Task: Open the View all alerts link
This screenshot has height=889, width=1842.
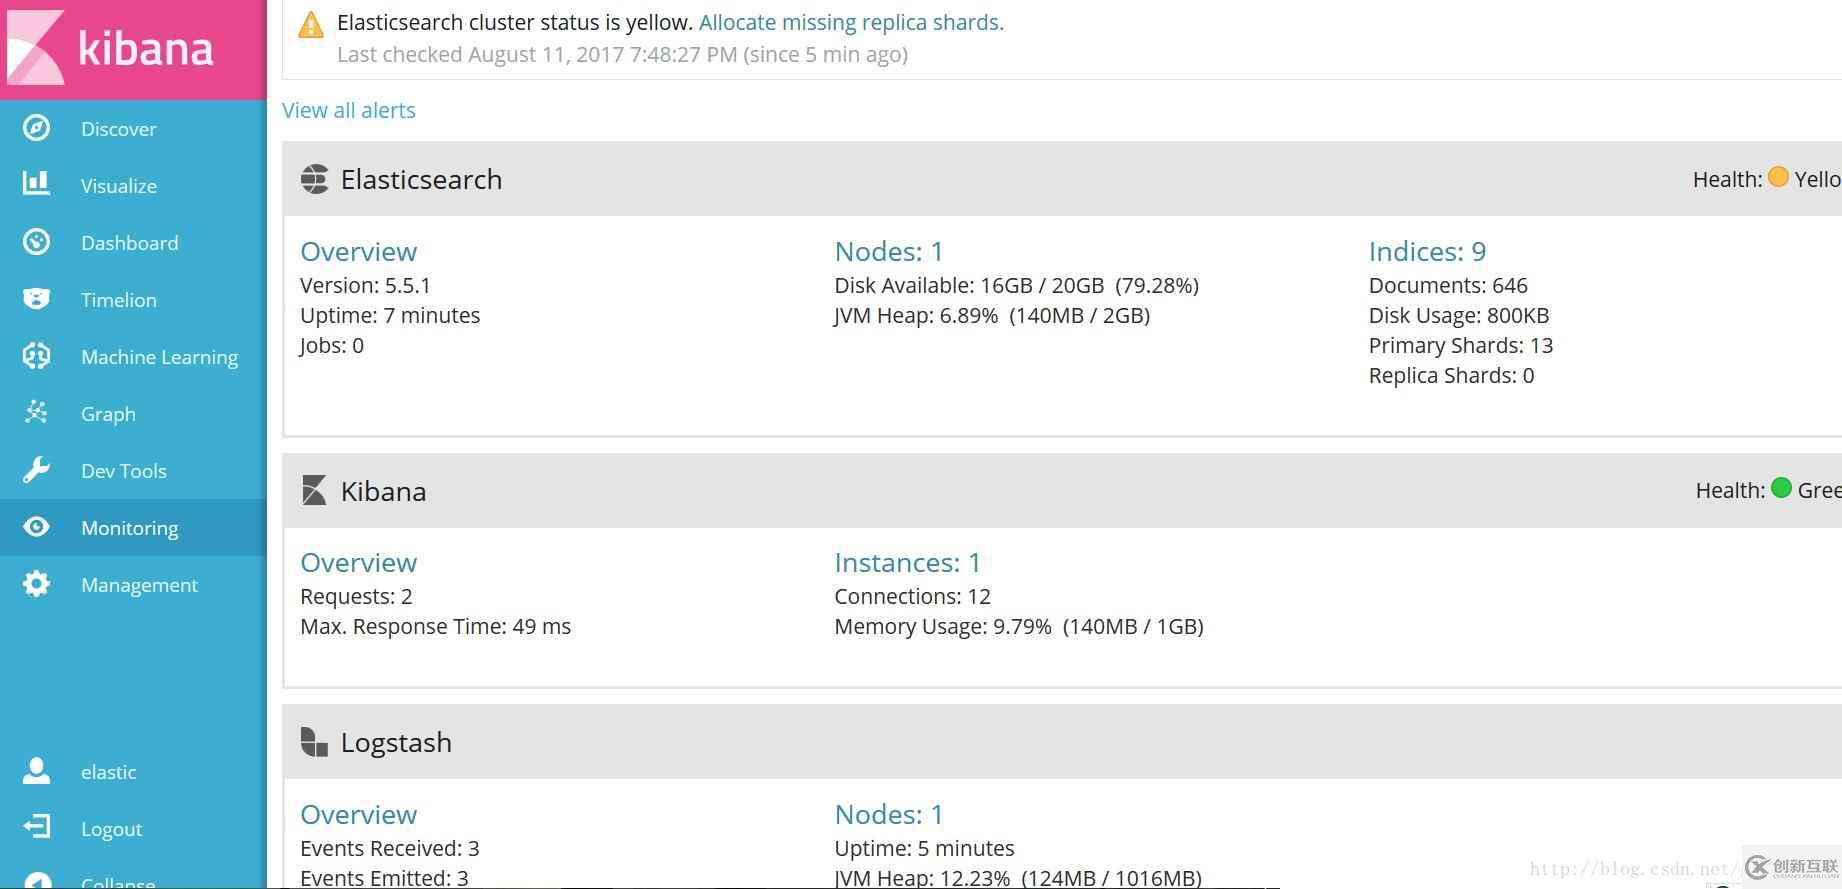Action: coord(348,110)
